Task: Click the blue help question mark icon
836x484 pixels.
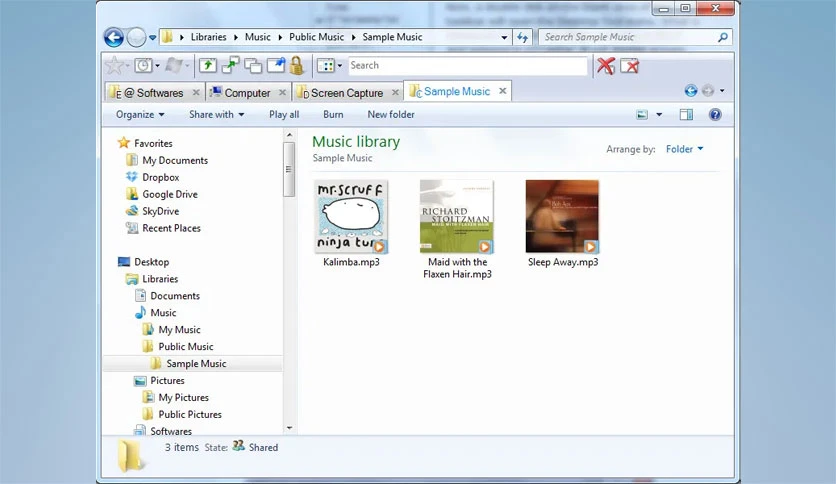Action: point(715,115)
